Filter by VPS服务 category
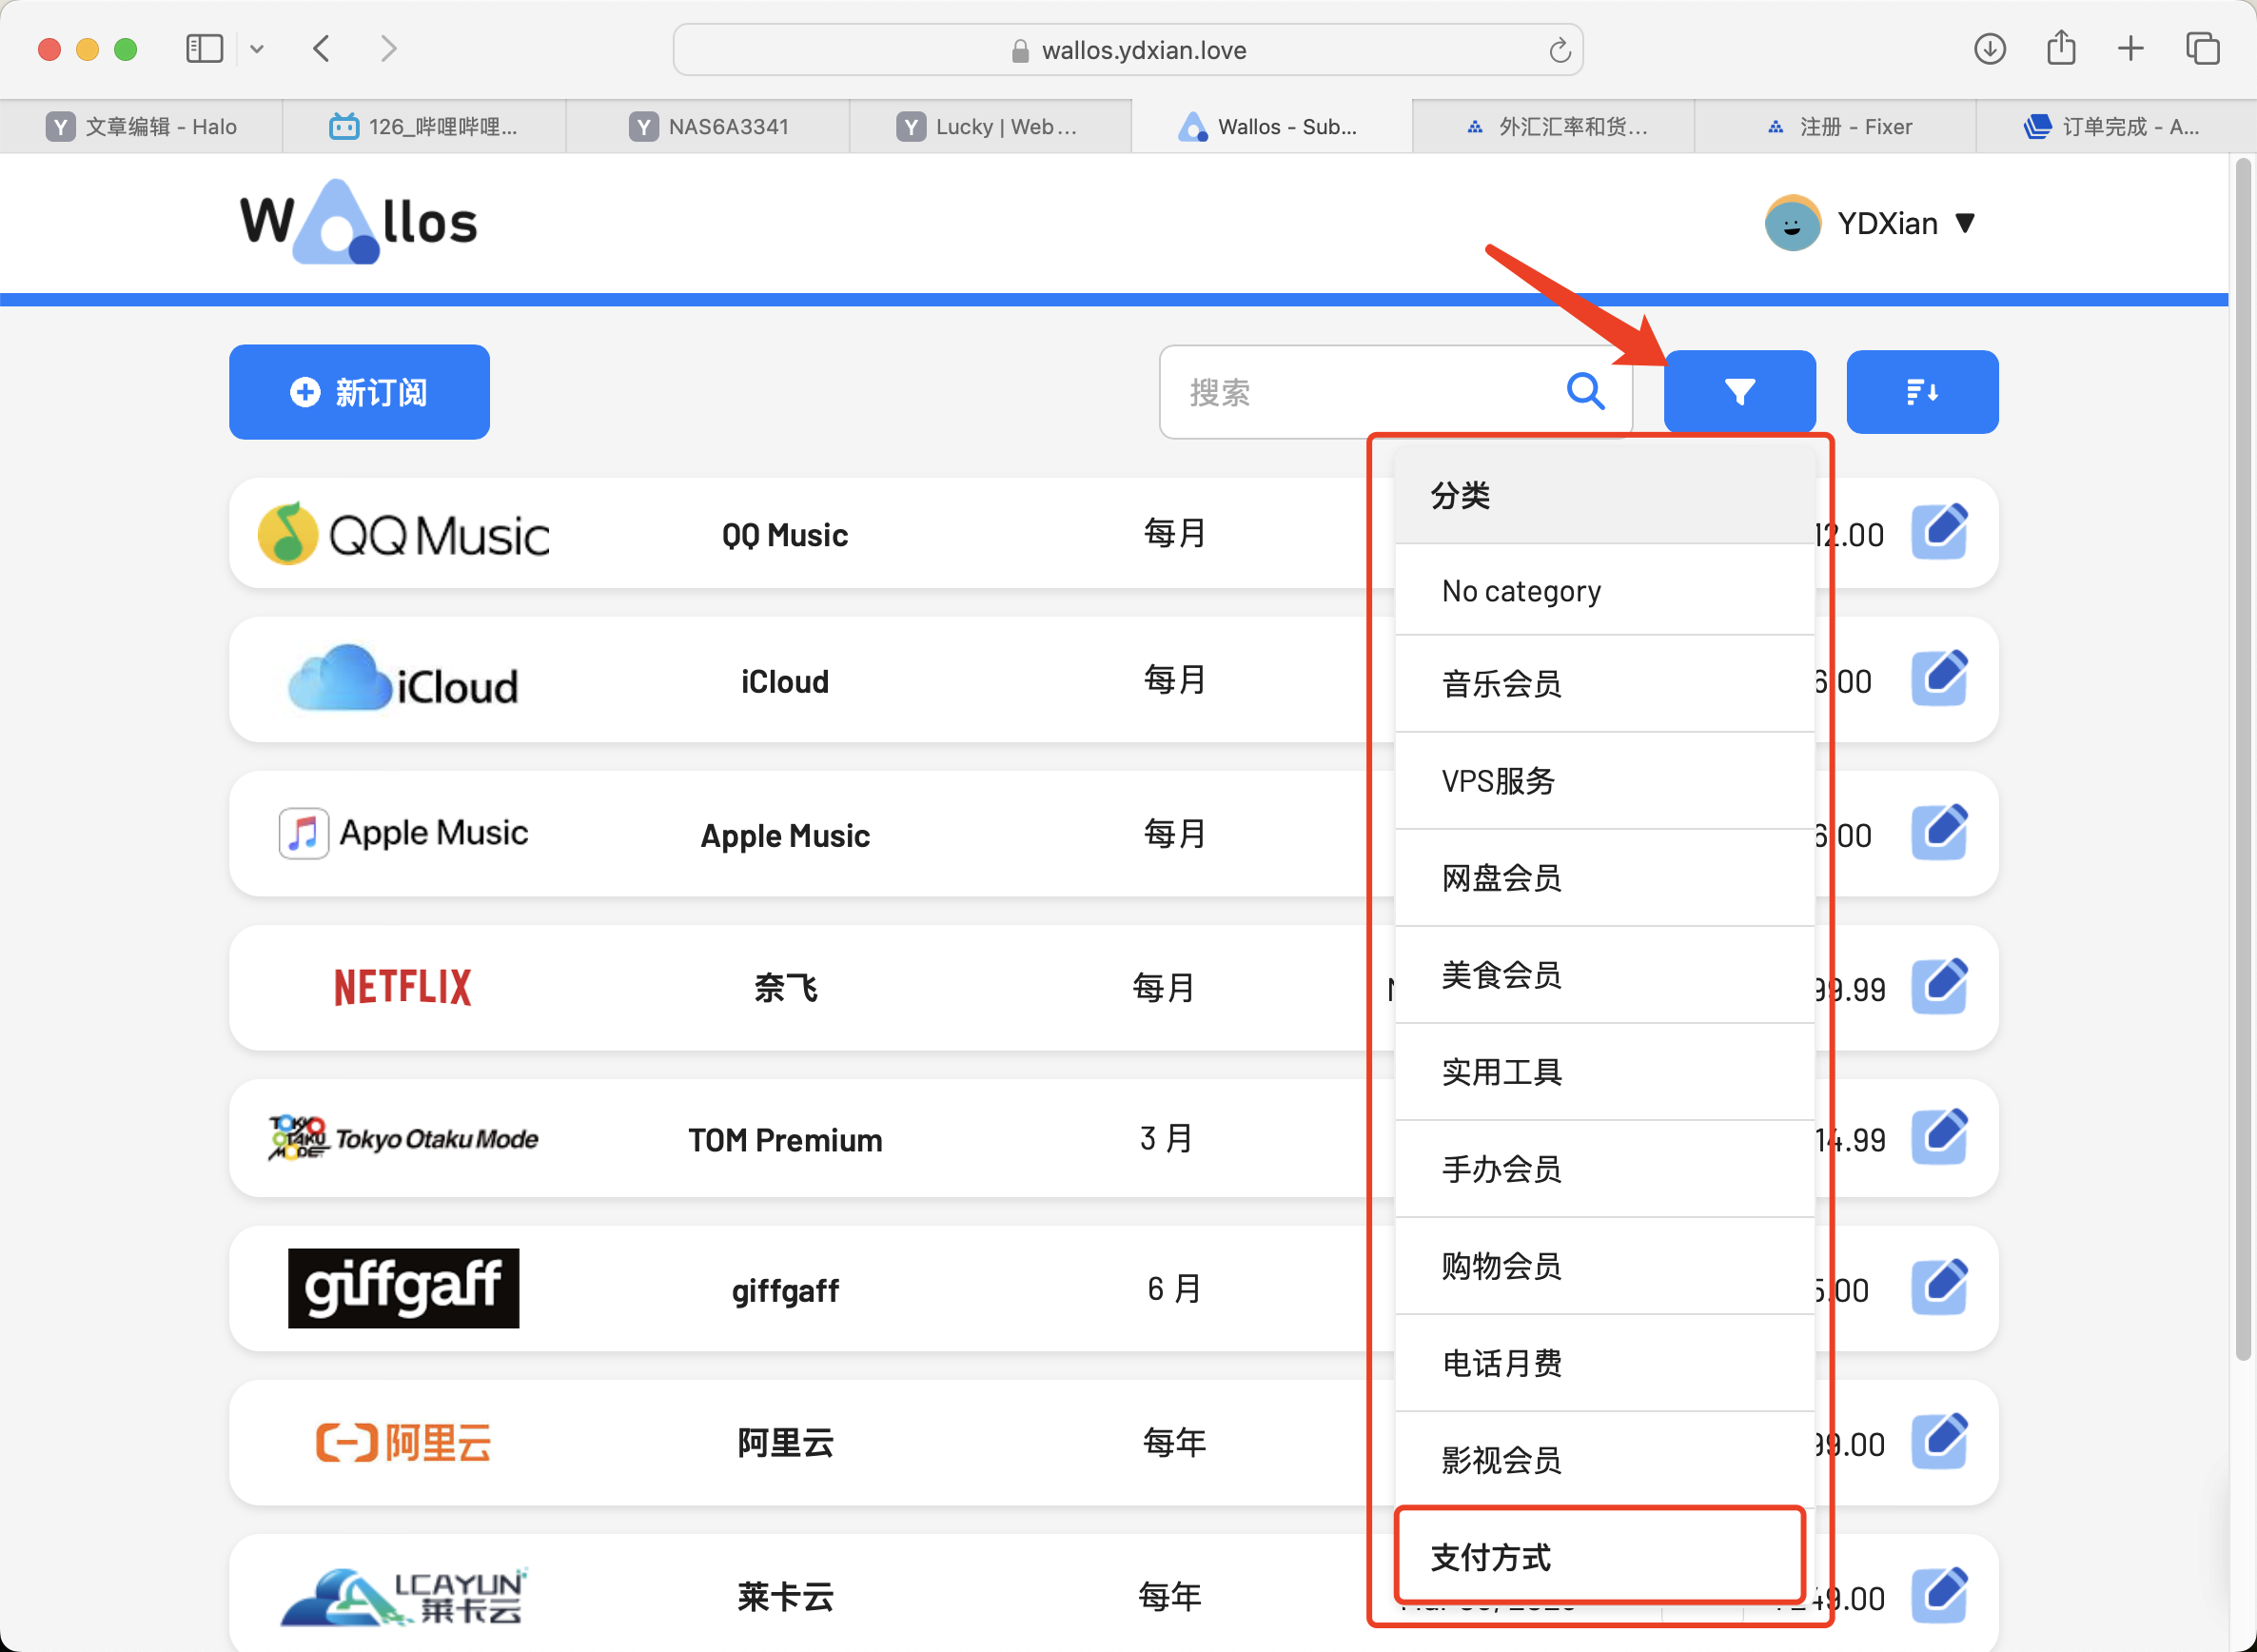The width and height of the screenshot is (2257, 1652). pyautogui.click(x=1604, y=781)
